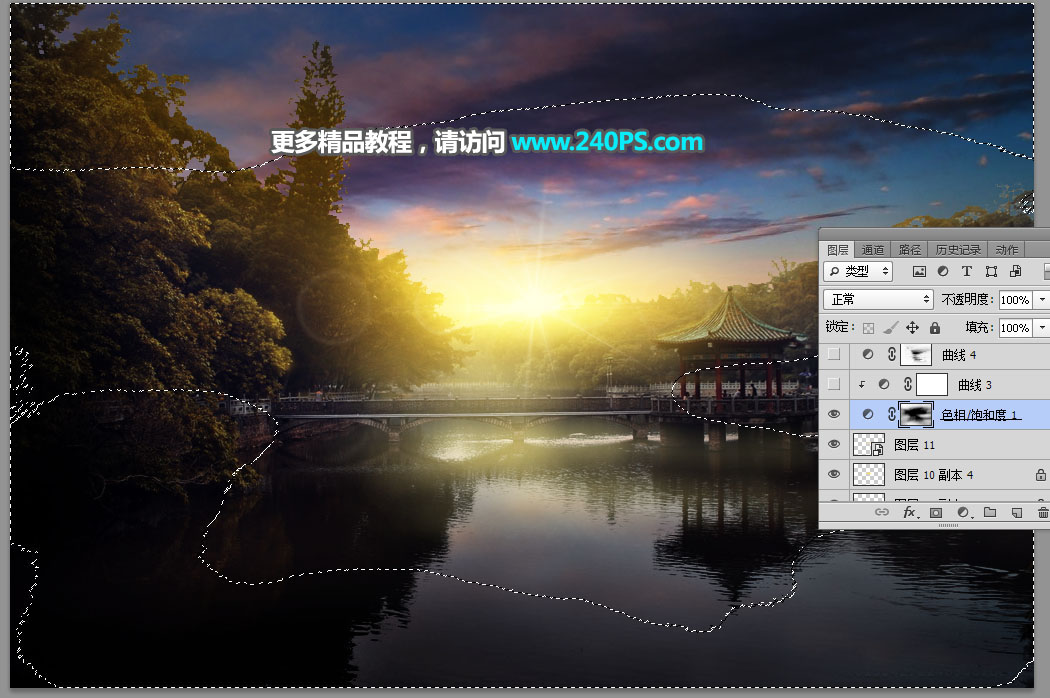
Task: Switch to 通道 tab
Action: tap(873, 250)
